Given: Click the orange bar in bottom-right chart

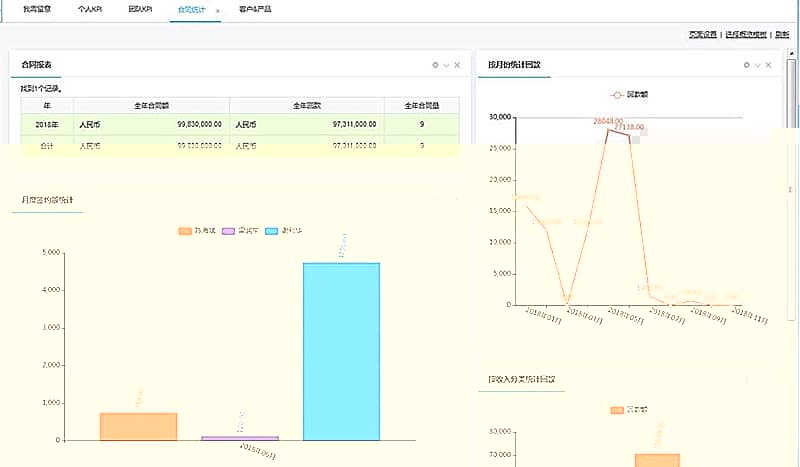Looking at the screenshot, I should pos(657,460).
